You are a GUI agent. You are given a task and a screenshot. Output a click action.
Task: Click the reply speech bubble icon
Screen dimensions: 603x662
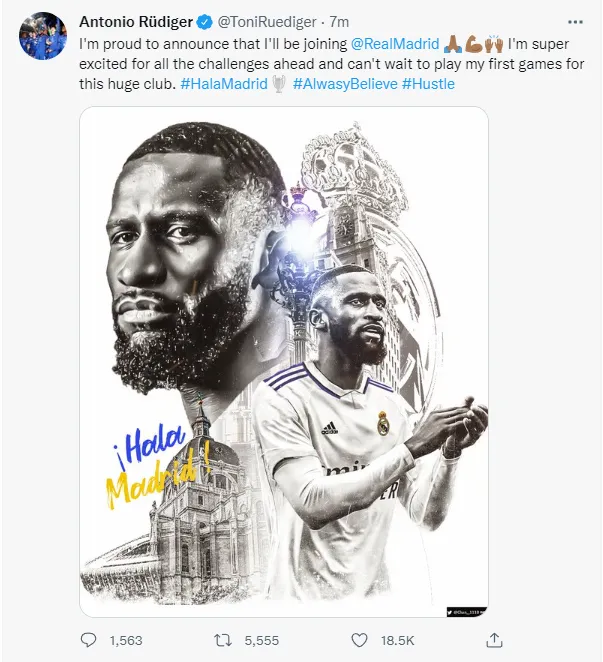[x=88, y=640]
